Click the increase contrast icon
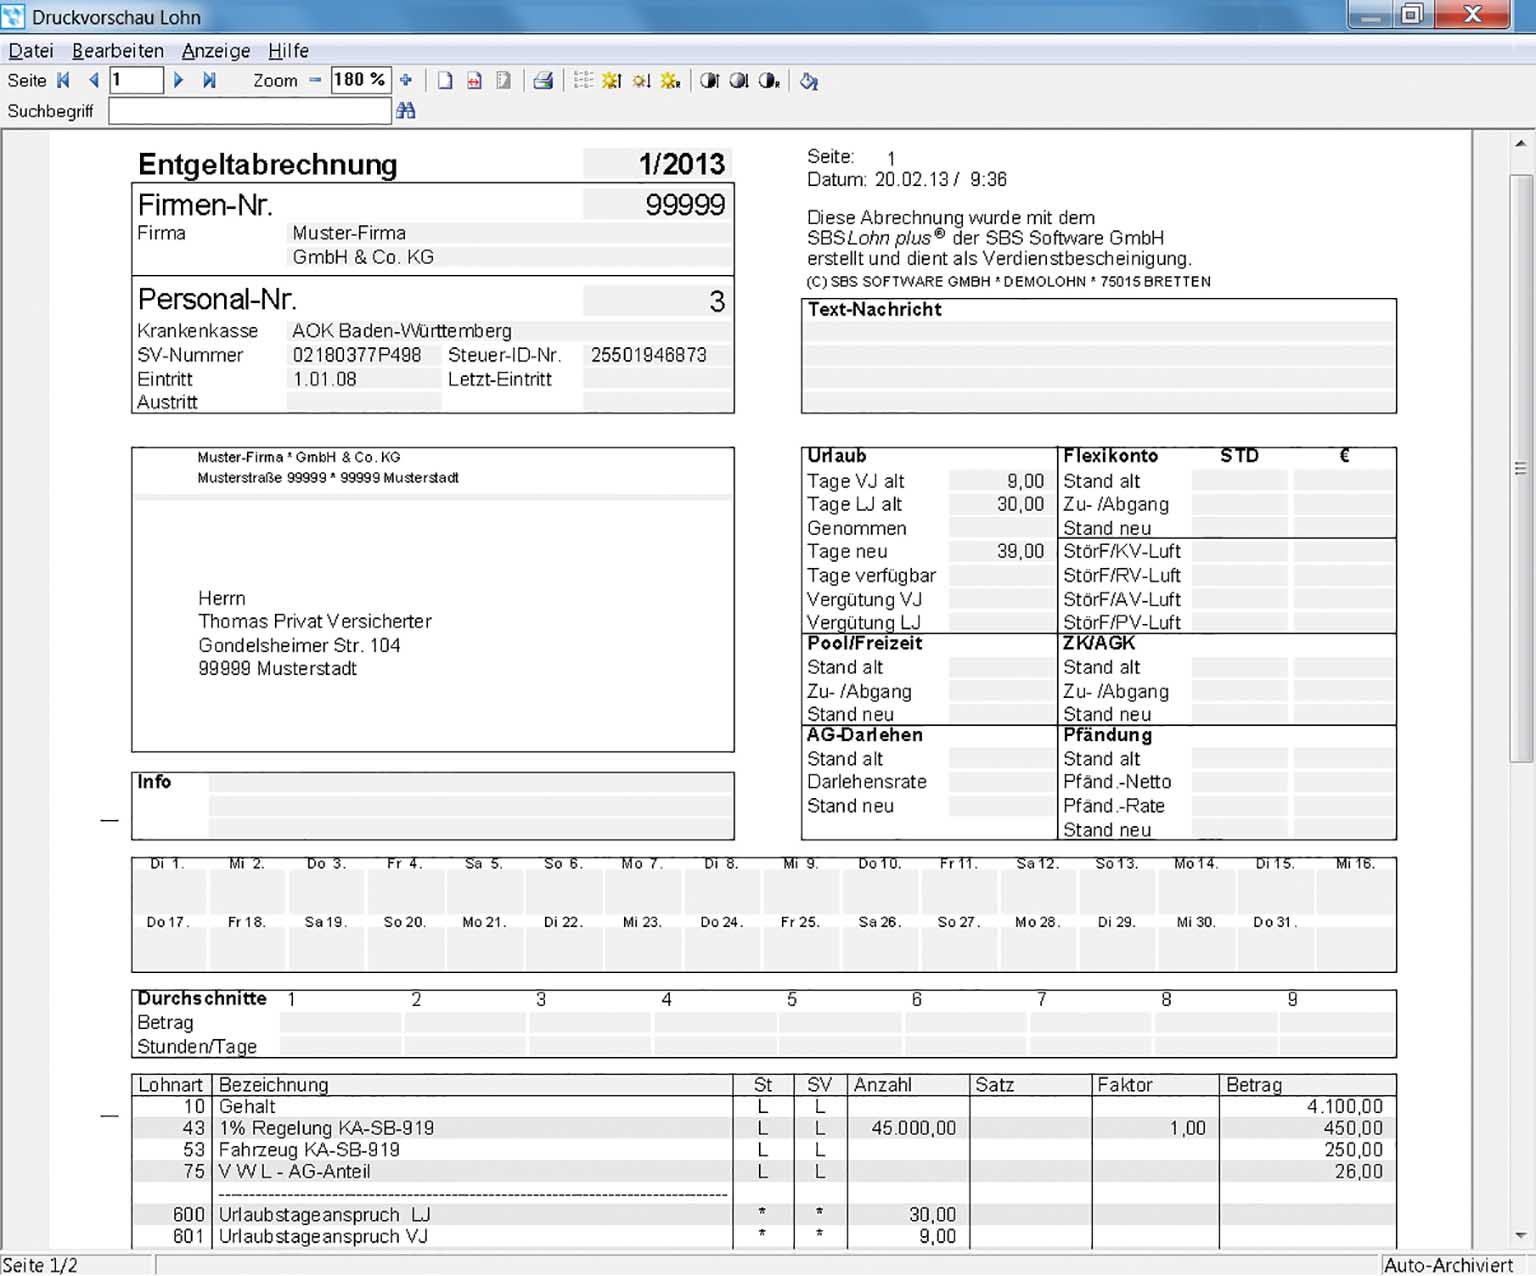Viewport: 1536px width, 1276px height. coord(709,81)
